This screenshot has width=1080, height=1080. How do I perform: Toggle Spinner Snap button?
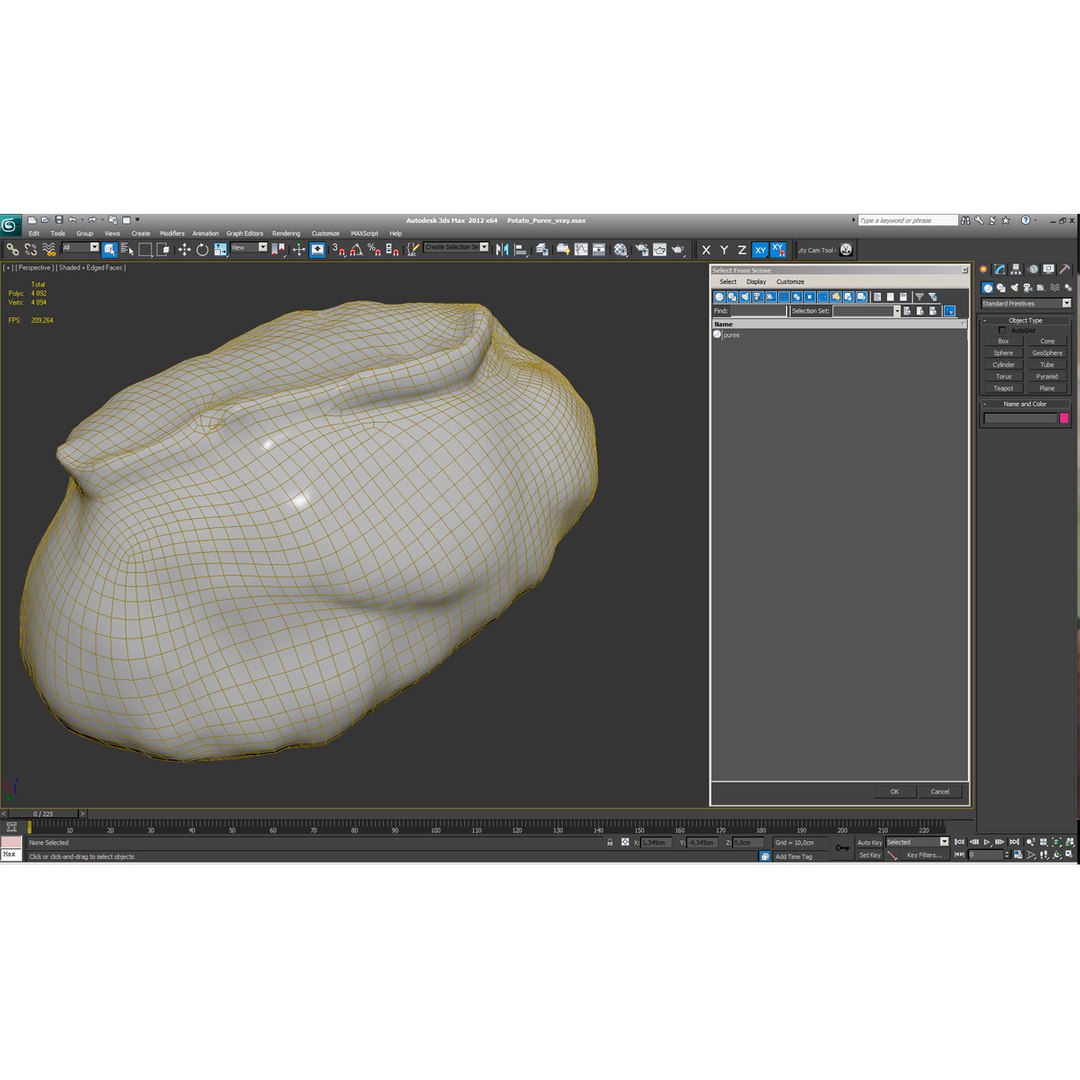[392, 249]
